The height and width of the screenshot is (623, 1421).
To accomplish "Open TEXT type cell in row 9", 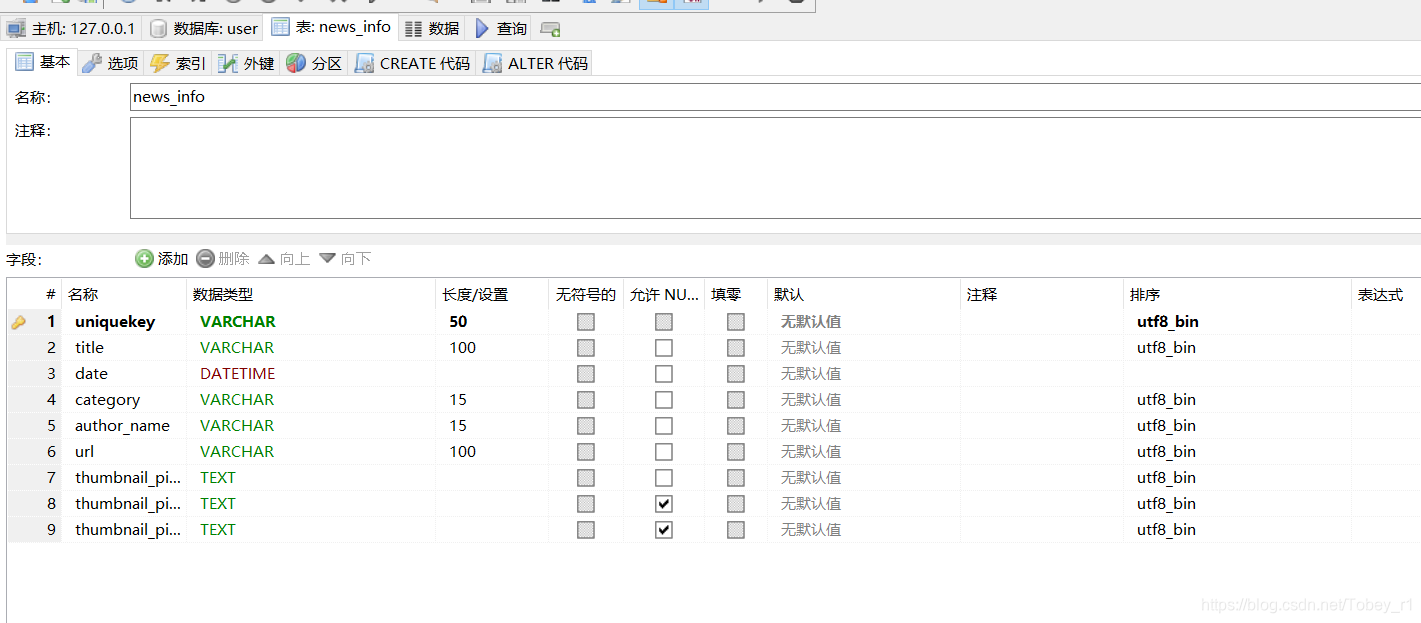I will click(218, 530).
